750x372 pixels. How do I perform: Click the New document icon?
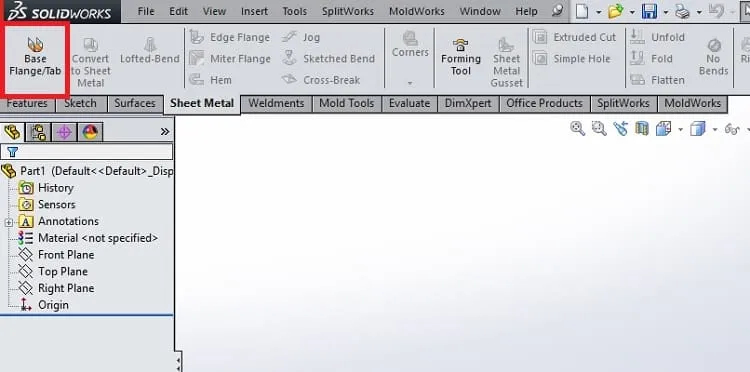(x=582, y=11)
